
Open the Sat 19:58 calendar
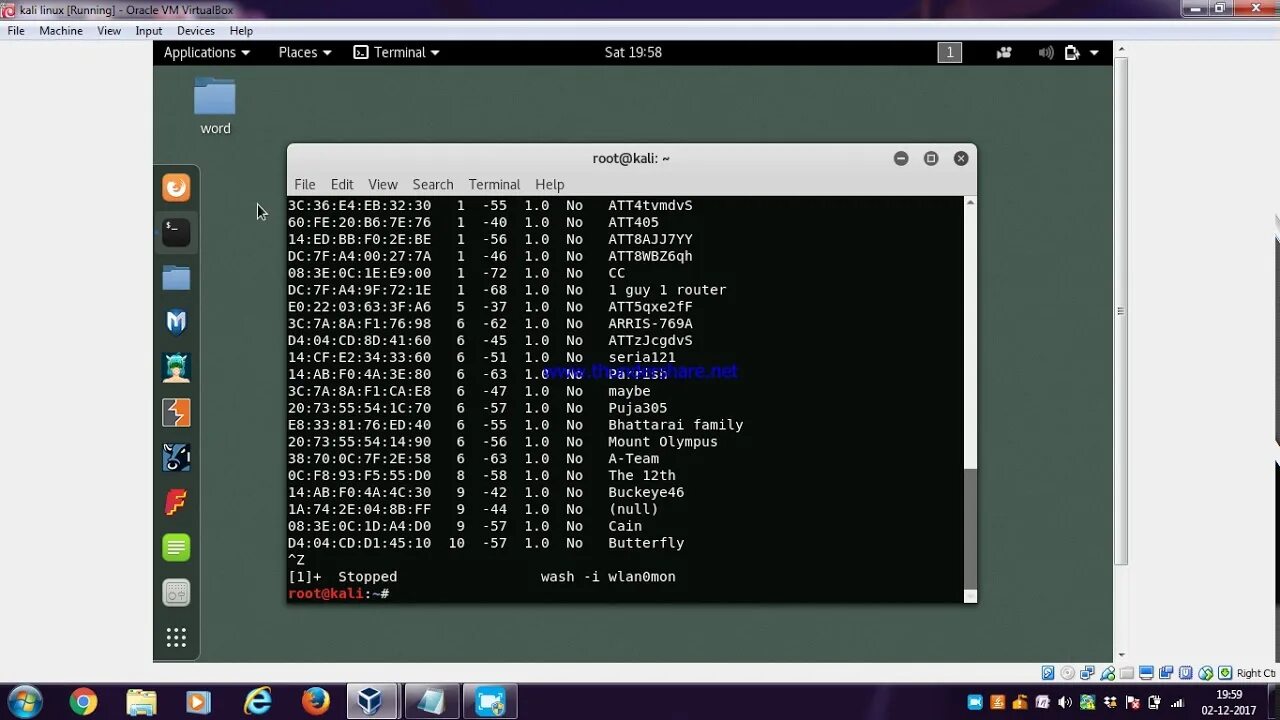click(x=633, y=53)
